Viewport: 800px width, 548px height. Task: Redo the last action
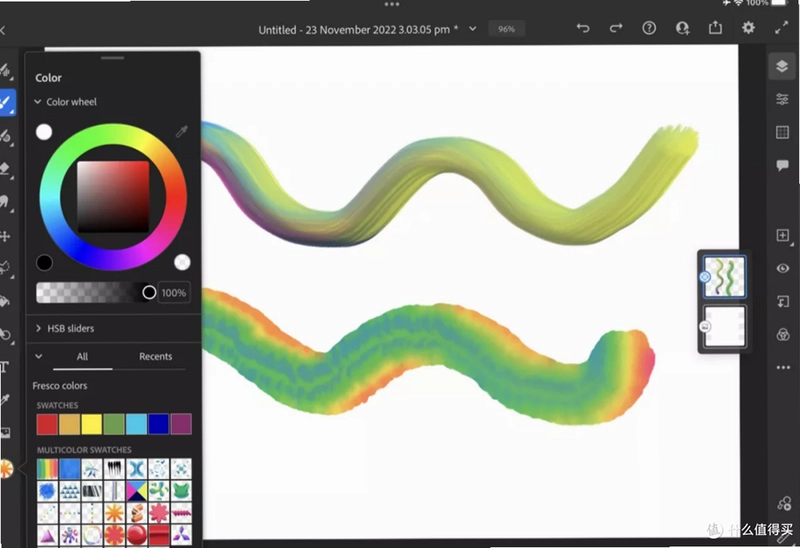[616, 28]
